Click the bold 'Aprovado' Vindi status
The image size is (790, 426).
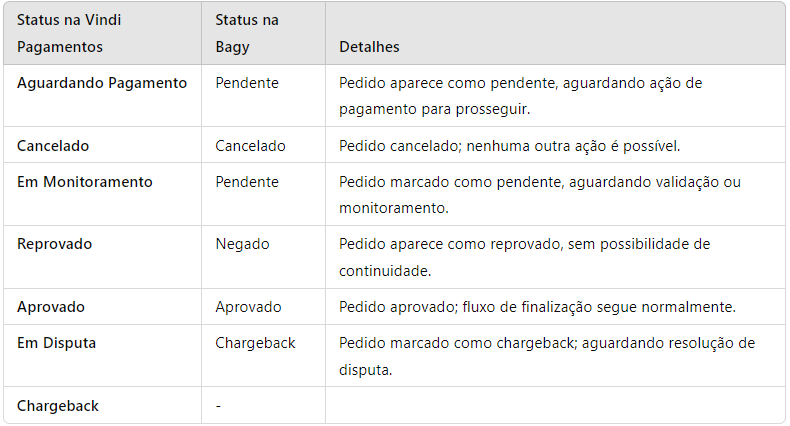(51, 307)
